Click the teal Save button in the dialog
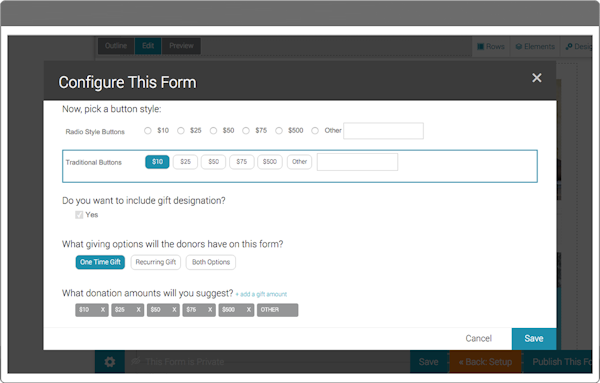 pyautogui.click(x=534, y=339)
